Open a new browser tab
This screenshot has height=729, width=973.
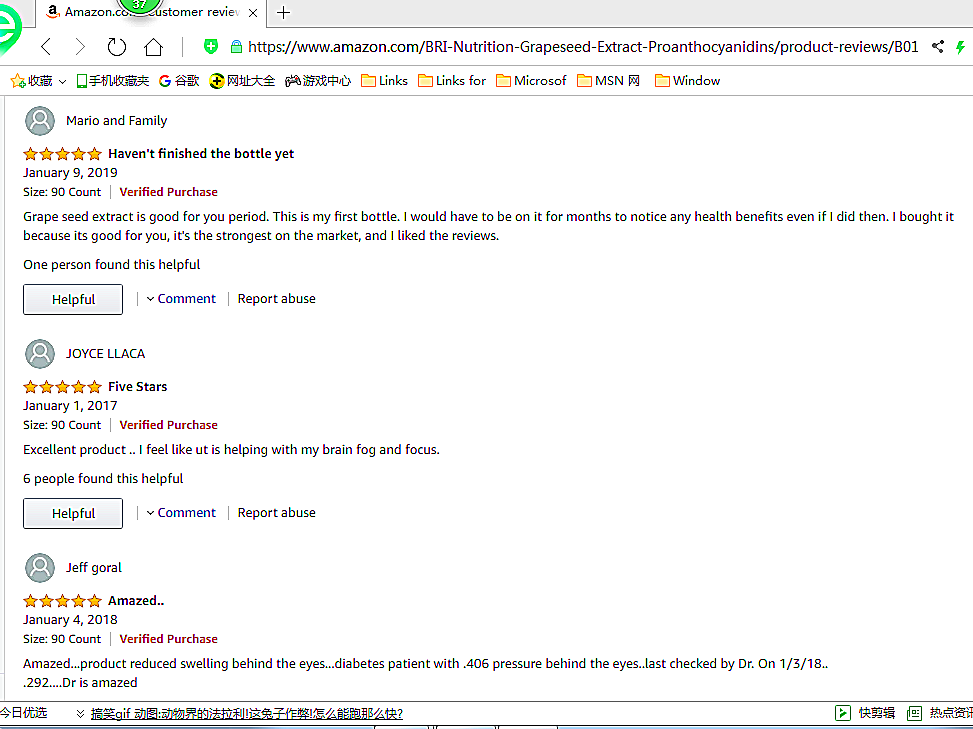coord(284,12)
